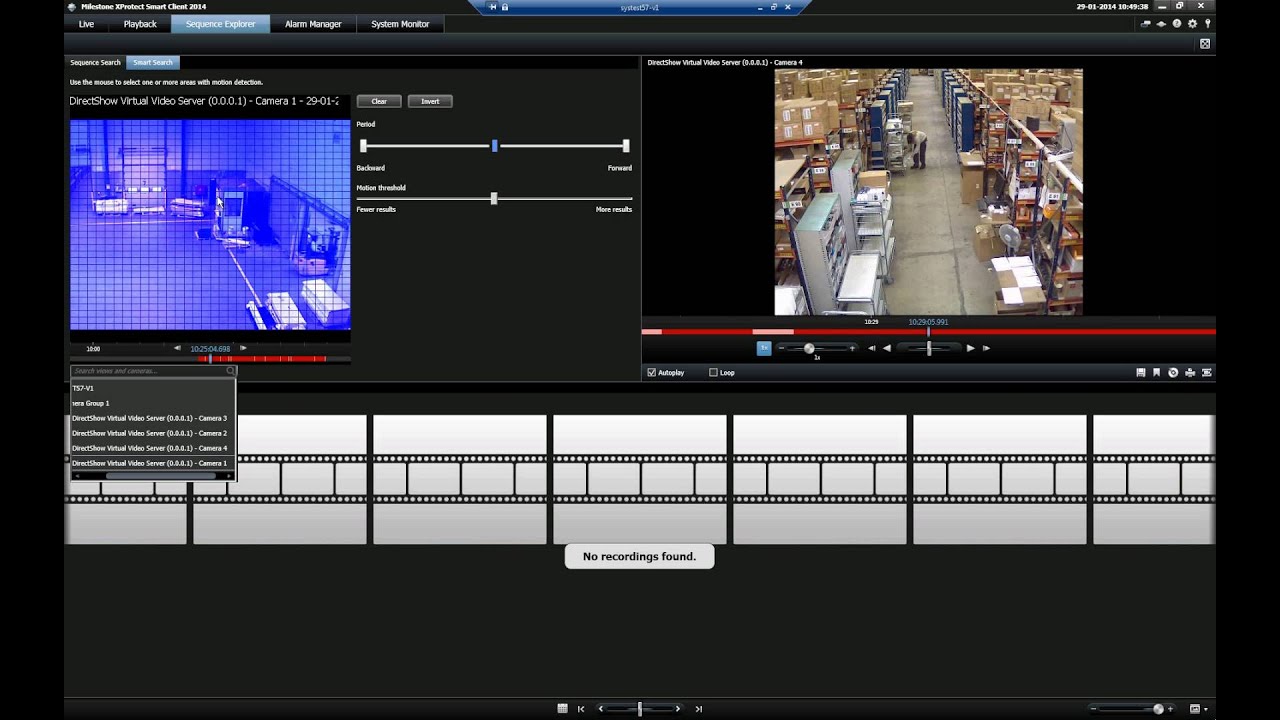Viewport: 1280px width, 720px height.
Task: Click the key-shaped Log out icon
Action: 1208,24
